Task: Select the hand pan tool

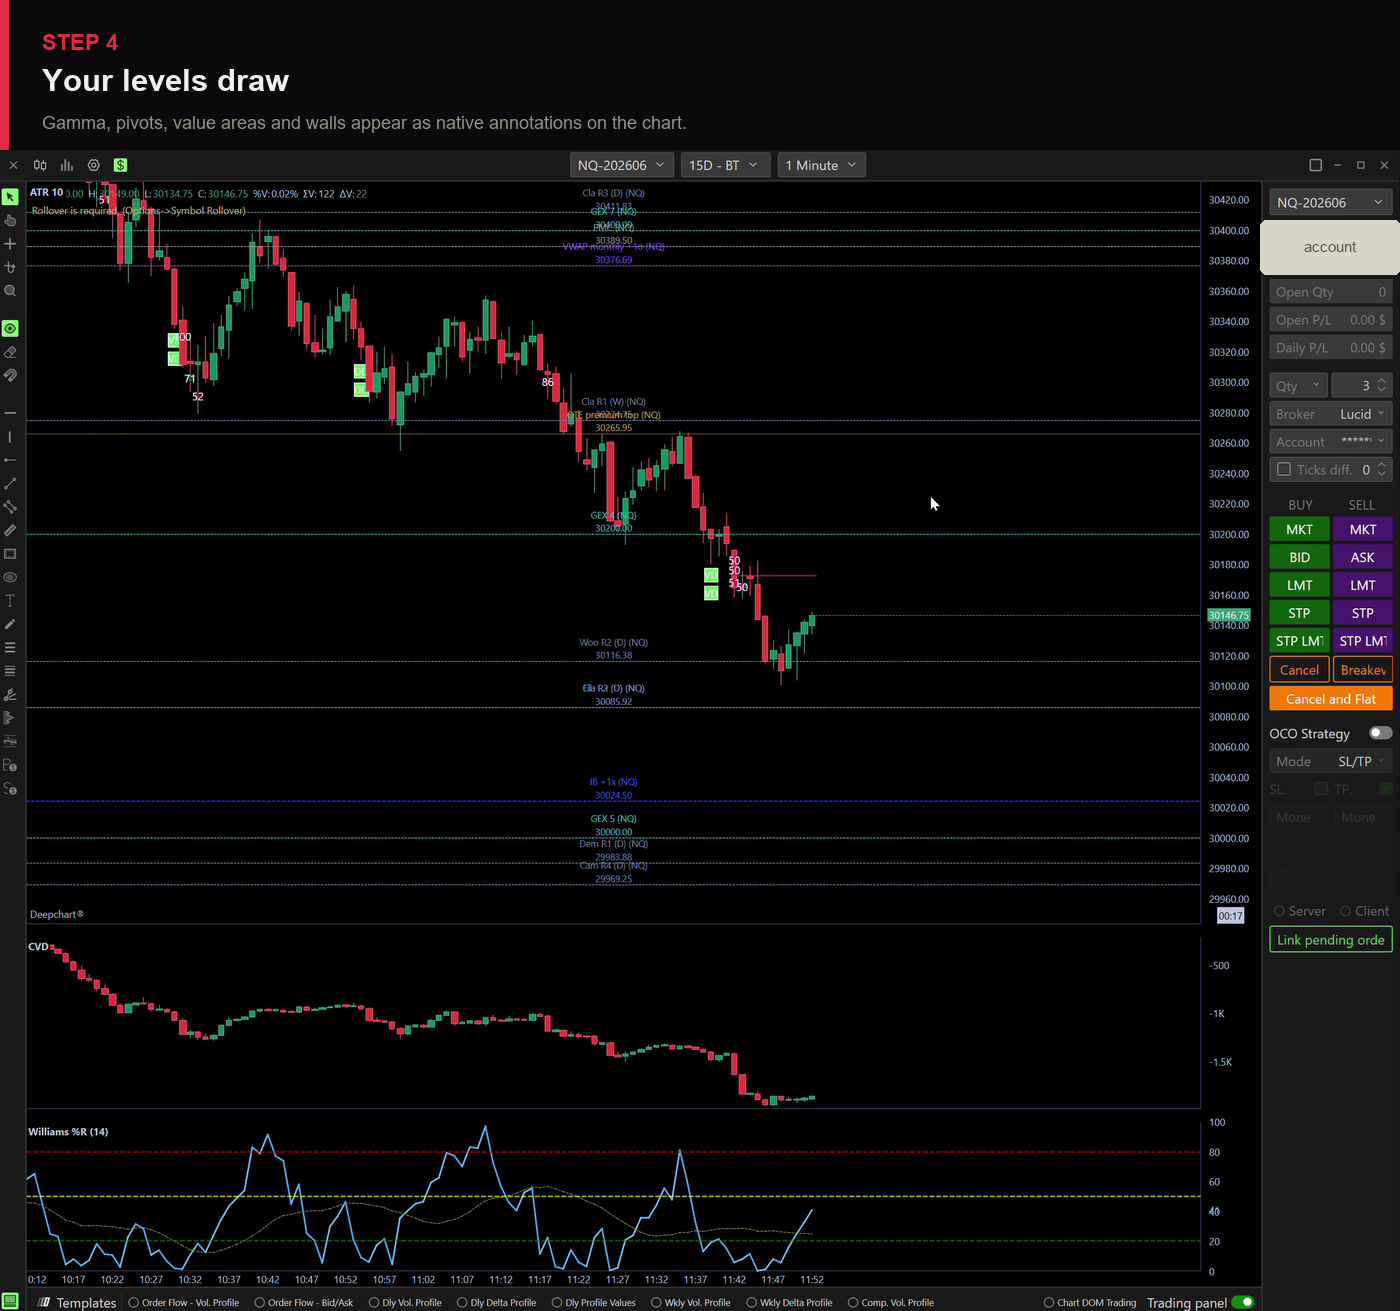Action: (x=10, y=220)
